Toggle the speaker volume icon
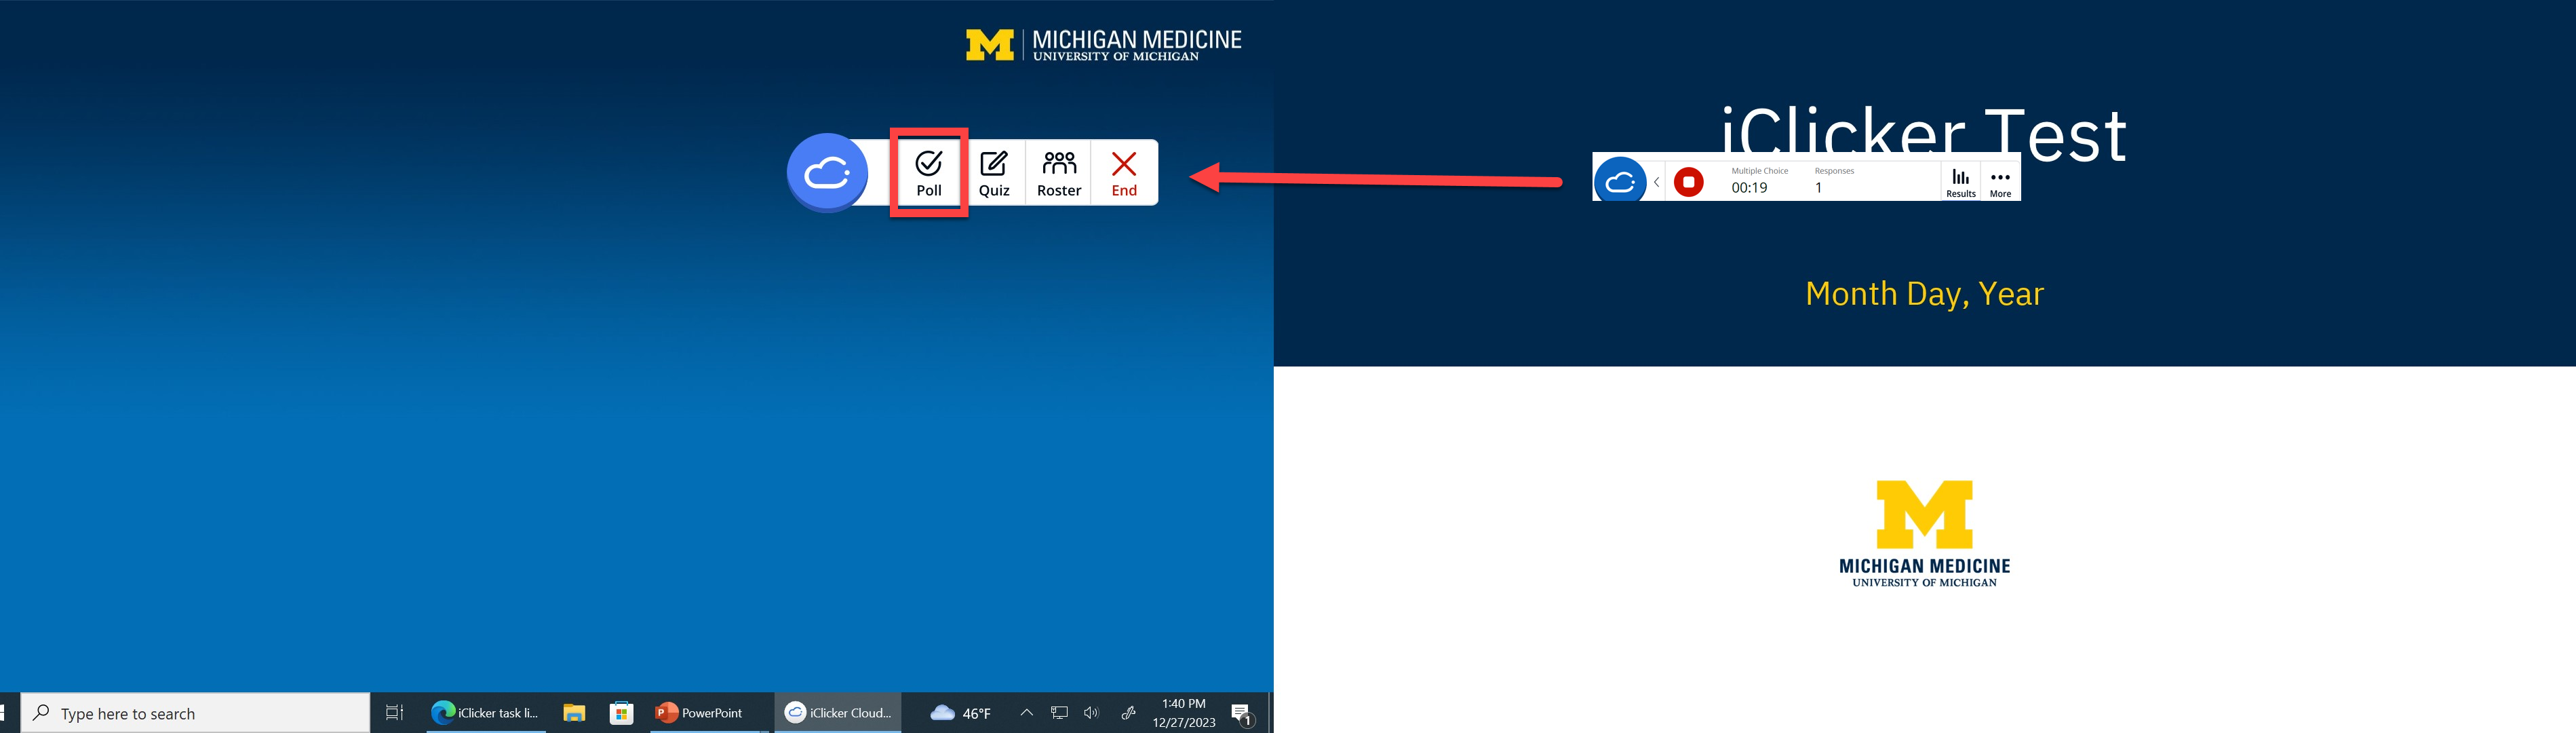Viewport: 2576px width, 733px height. 1091,712
